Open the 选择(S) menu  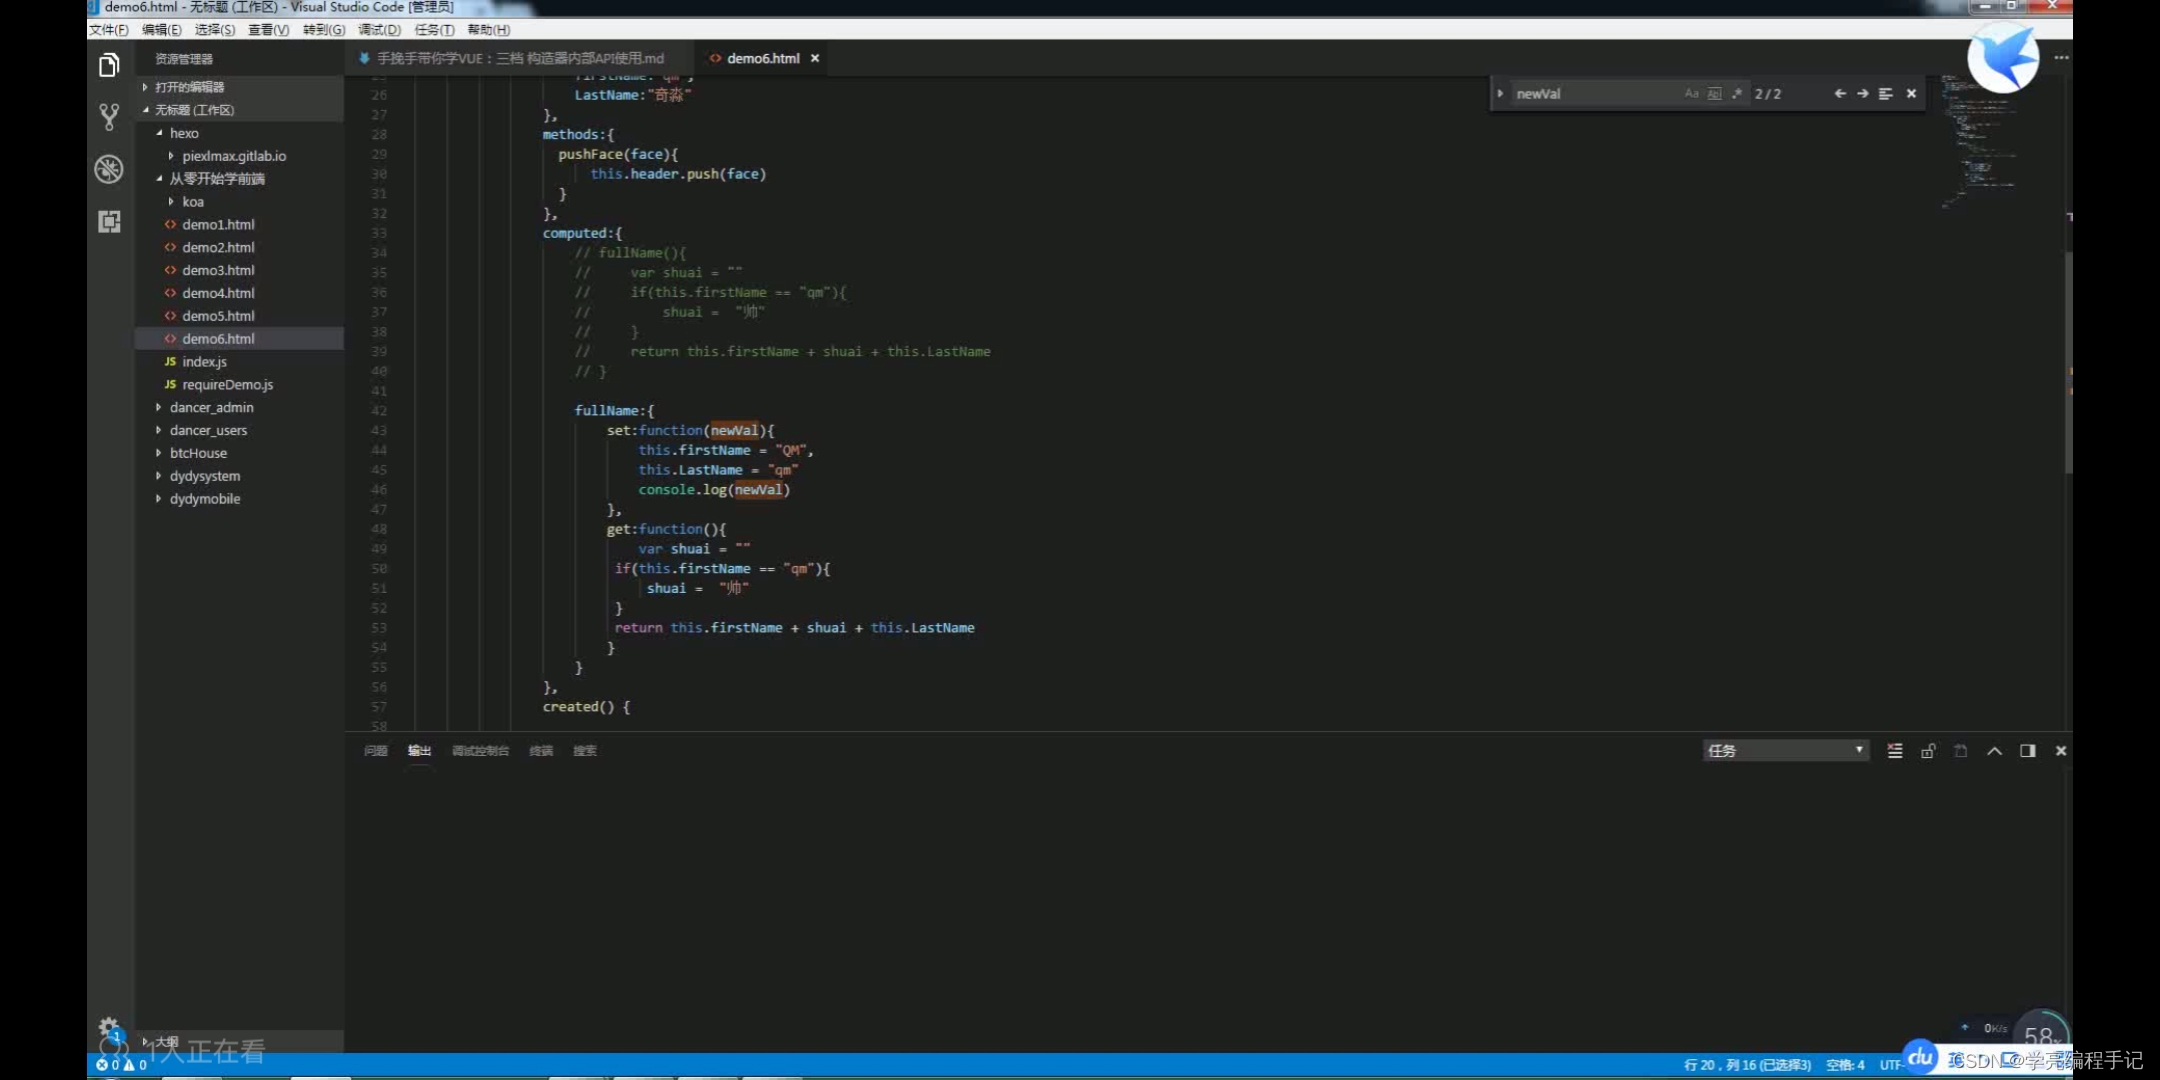(x=215, y=30)
